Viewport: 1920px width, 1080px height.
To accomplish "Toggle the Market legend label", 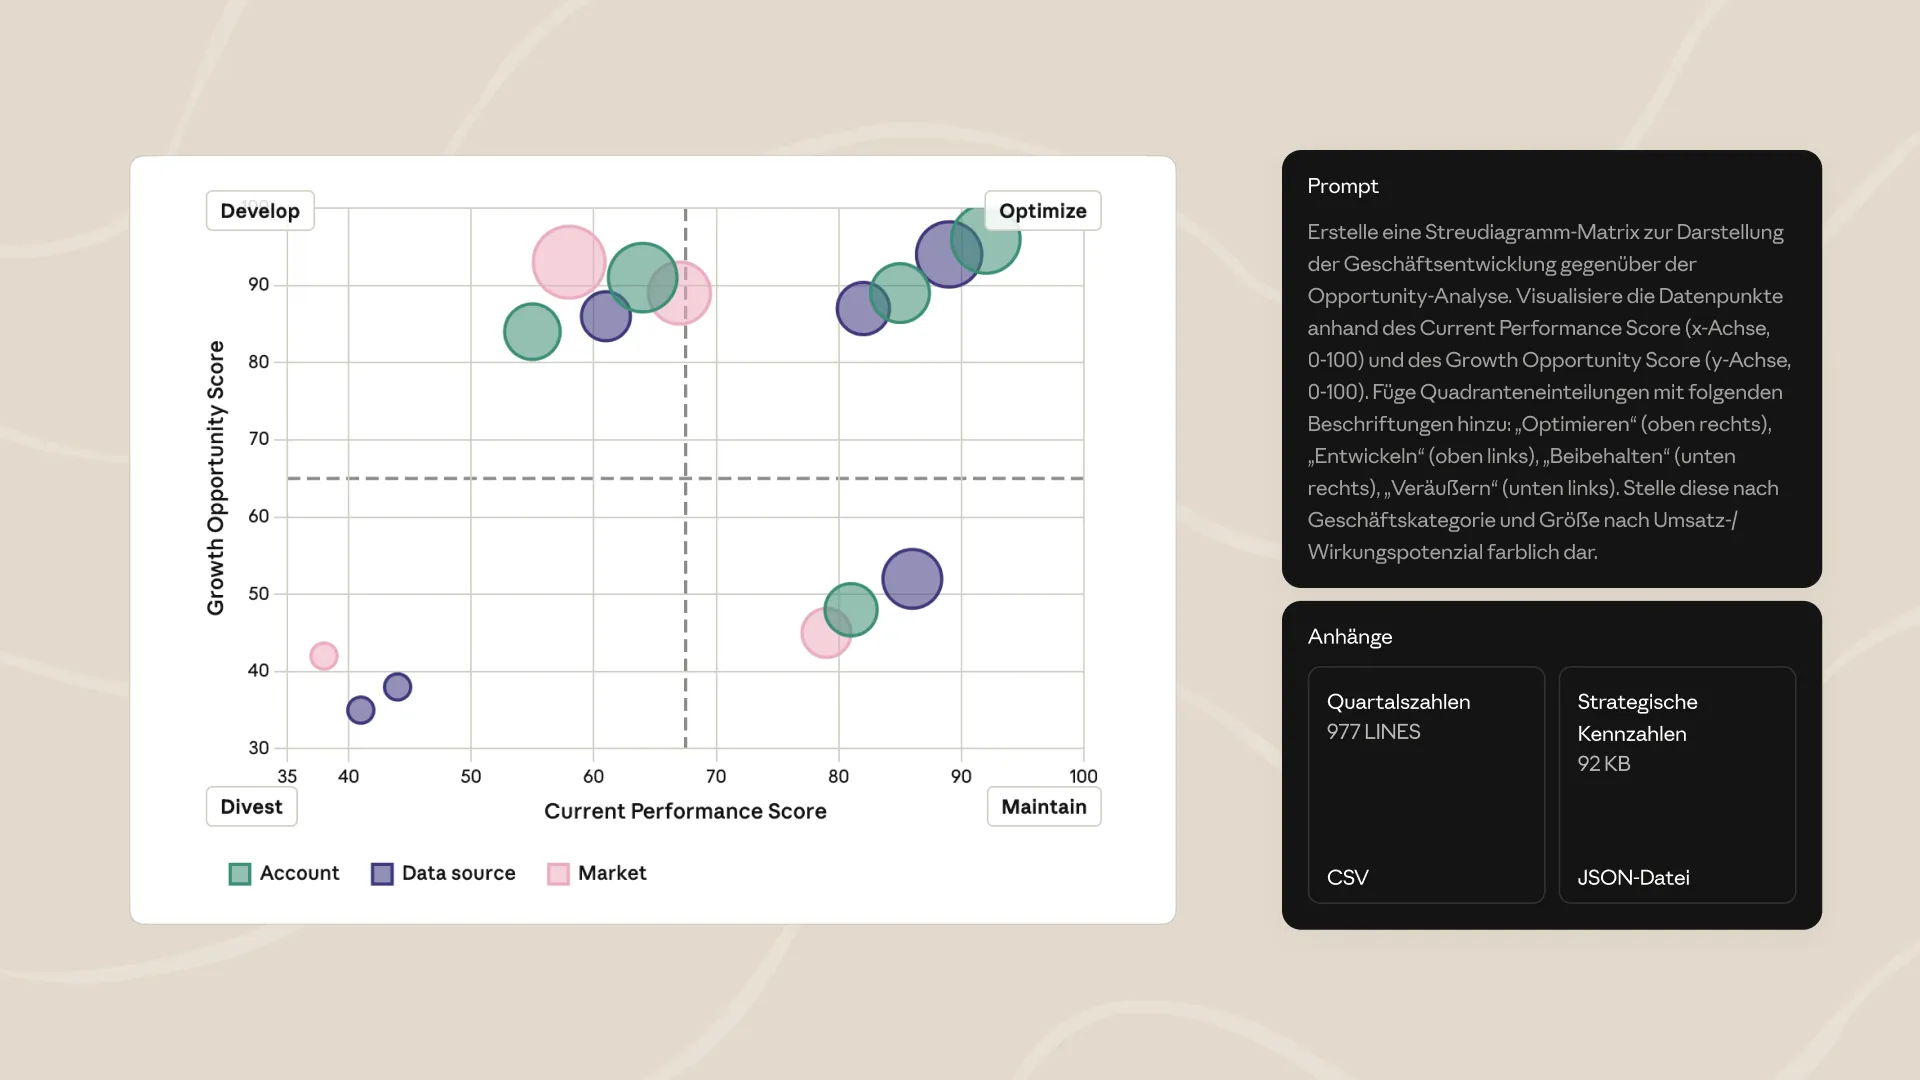I will pyautogui.click(x=612, y=873).
